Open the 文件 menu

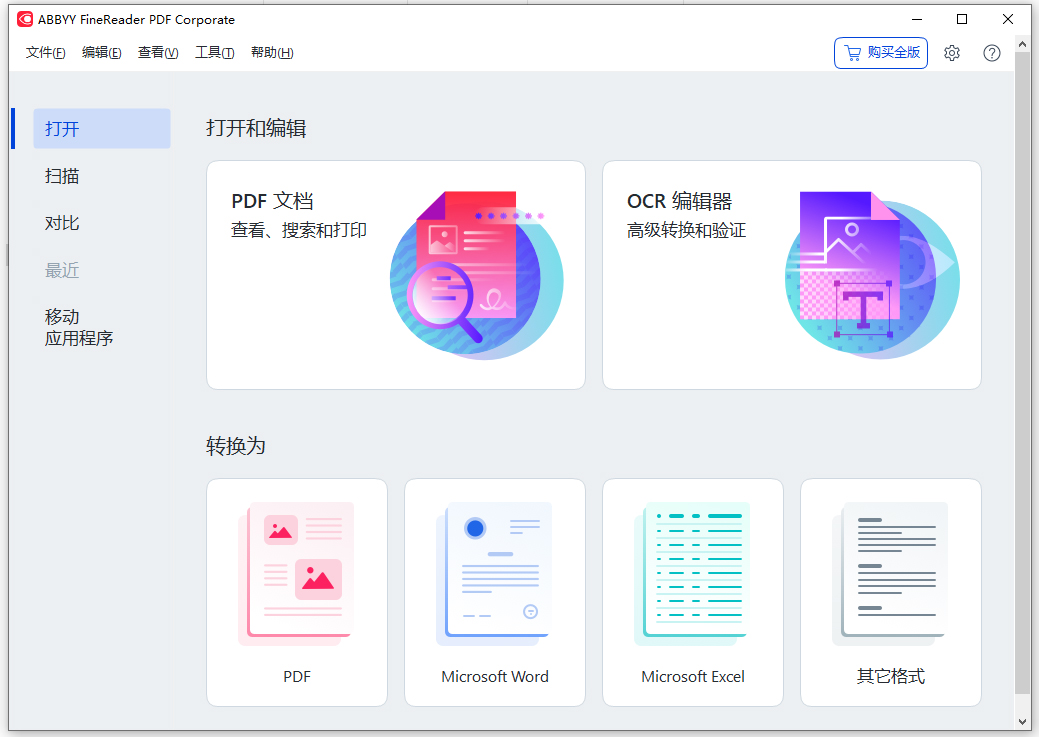tap(44, 53)
